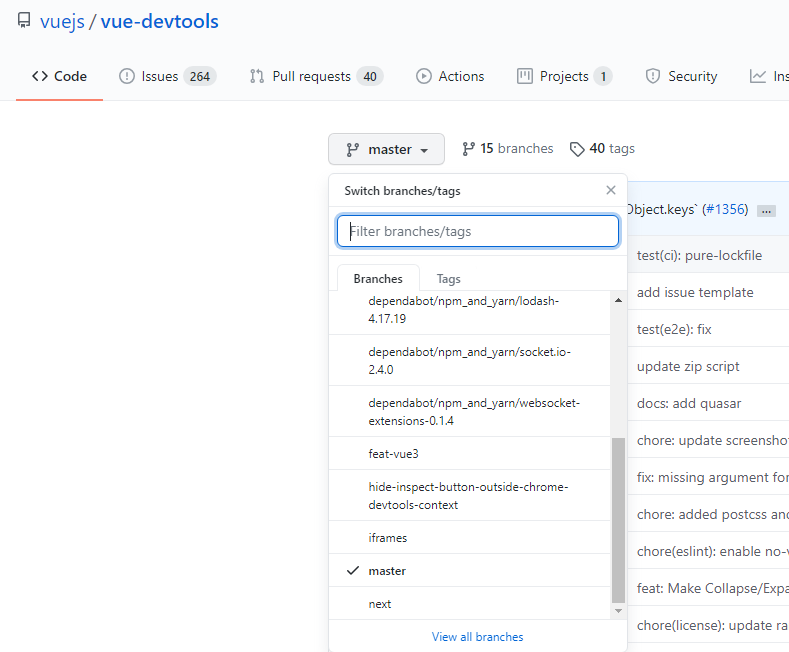Image resolution: width=789 pixels, height=652 pixels.
Task: Click the Actions play icon
Action: pyautogui.click(x=424, y=76)
